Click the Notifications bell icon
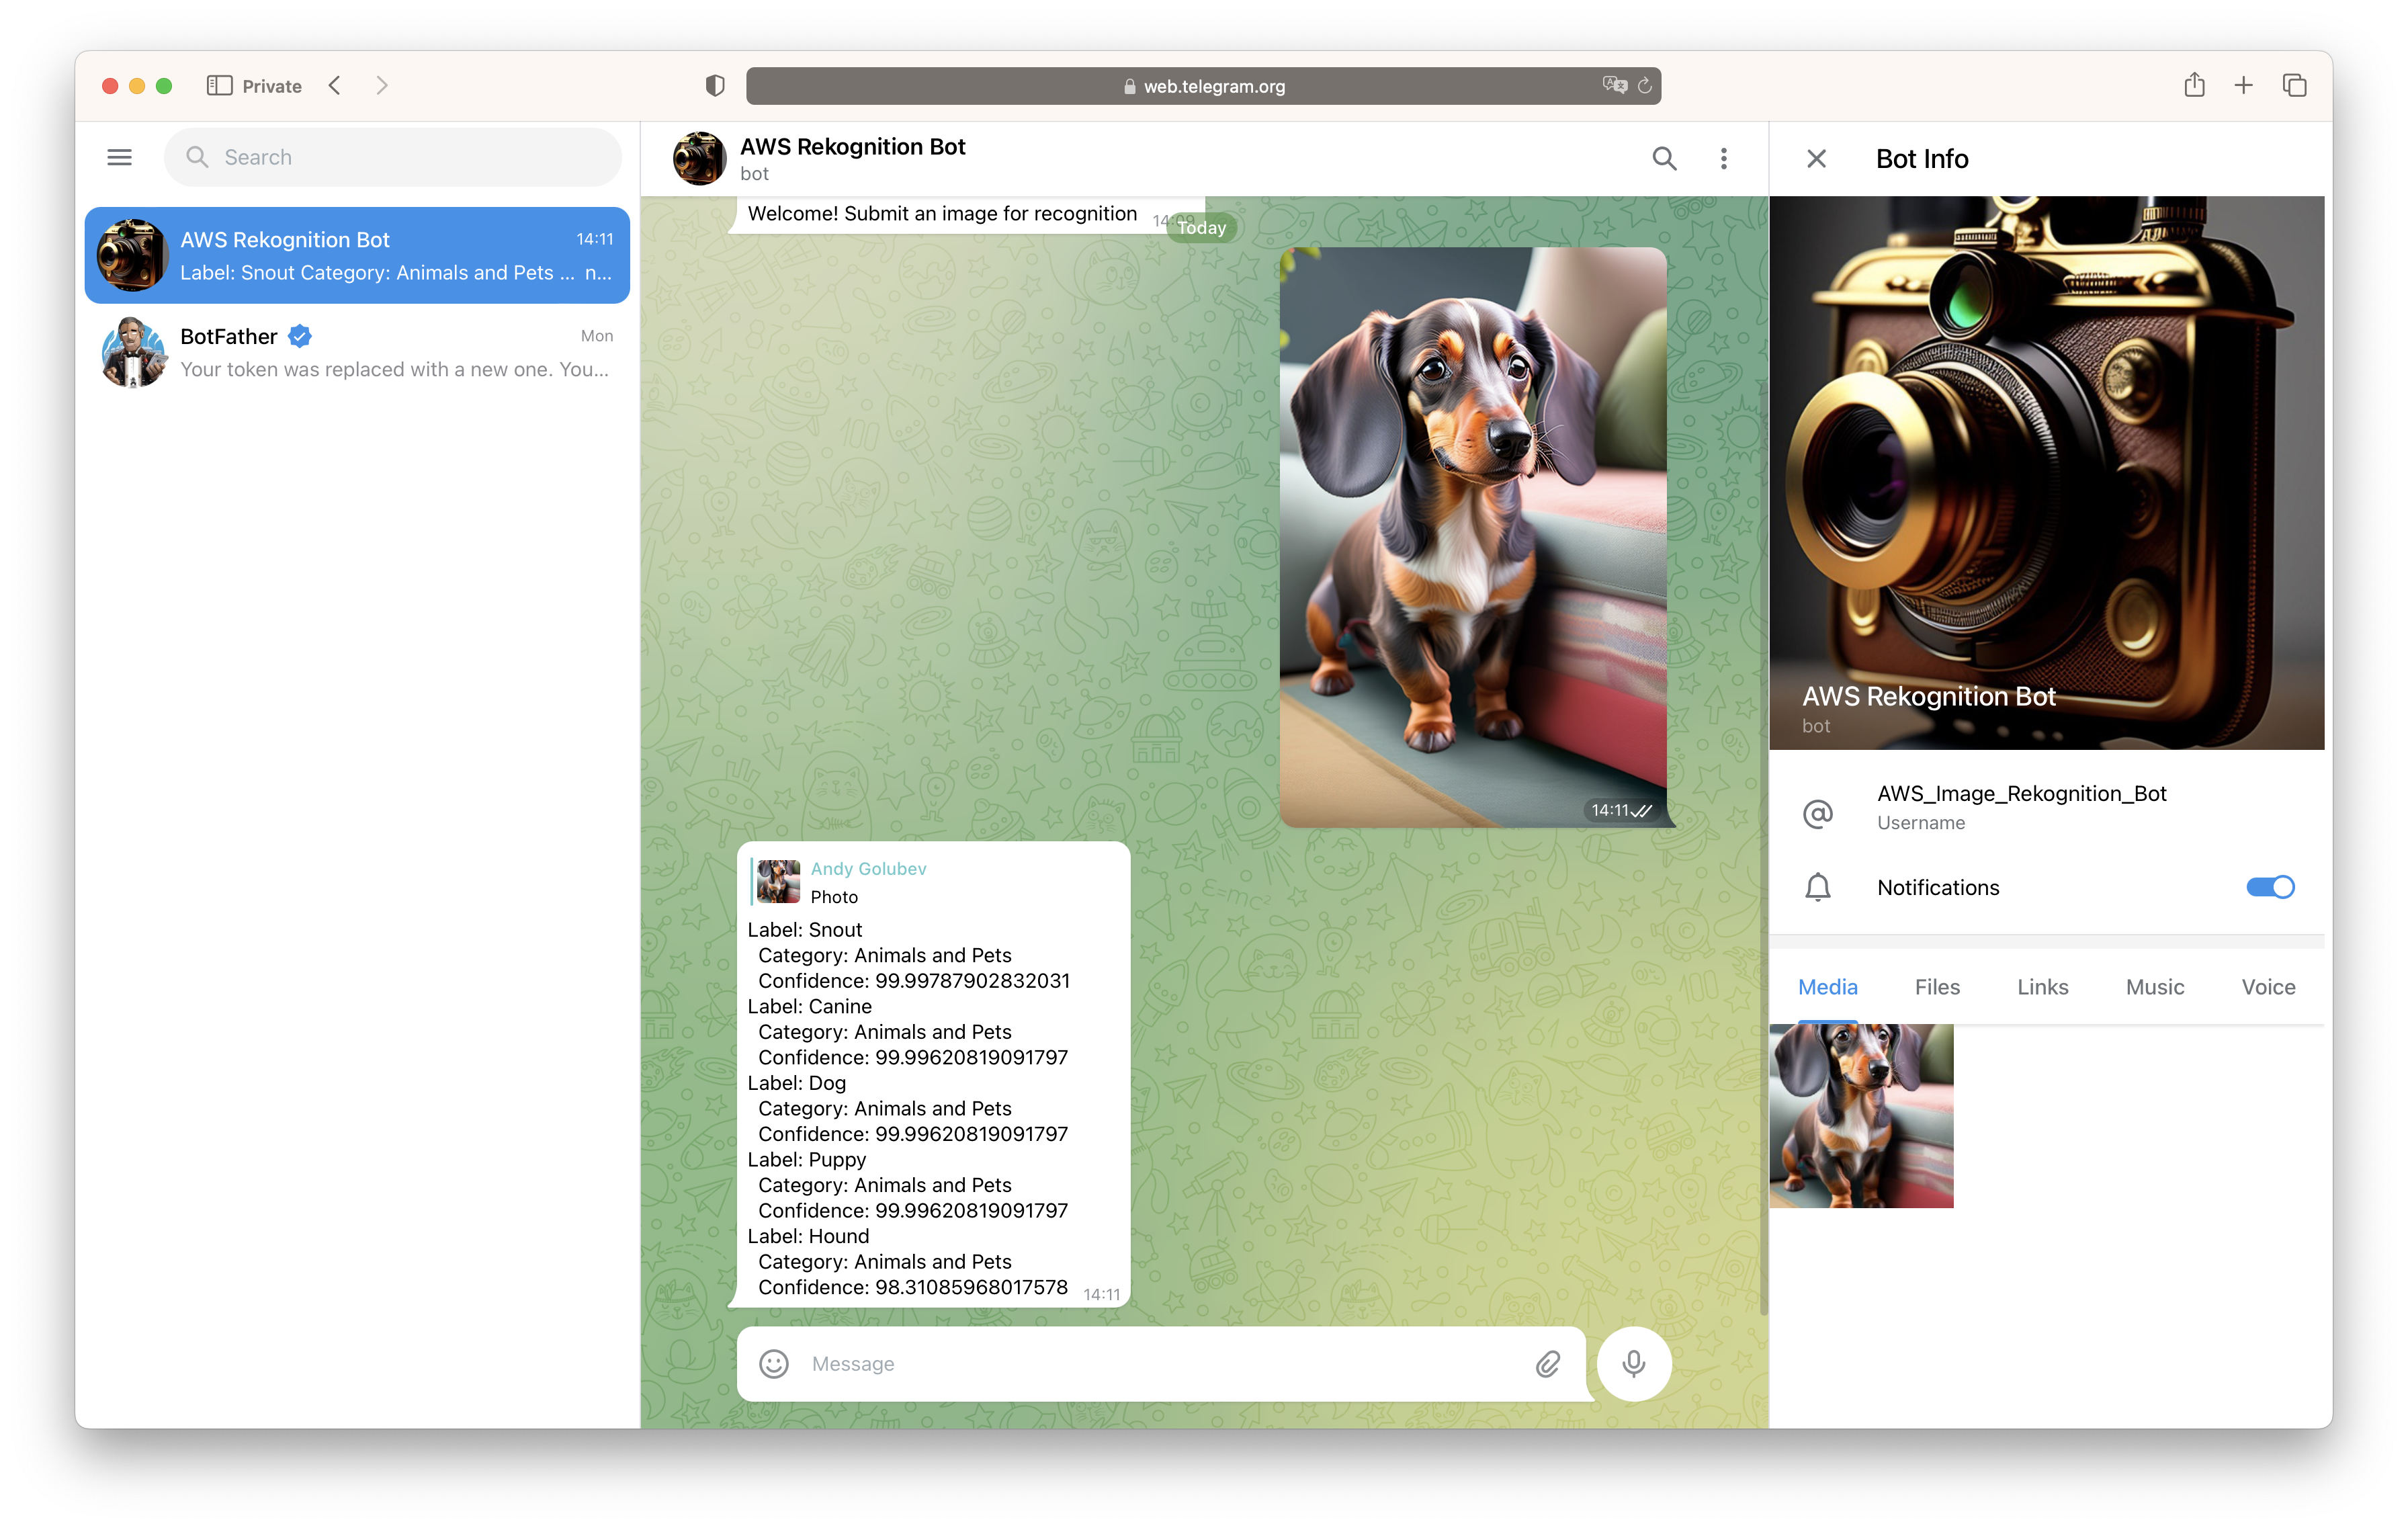 click(x=1817, y=887)
